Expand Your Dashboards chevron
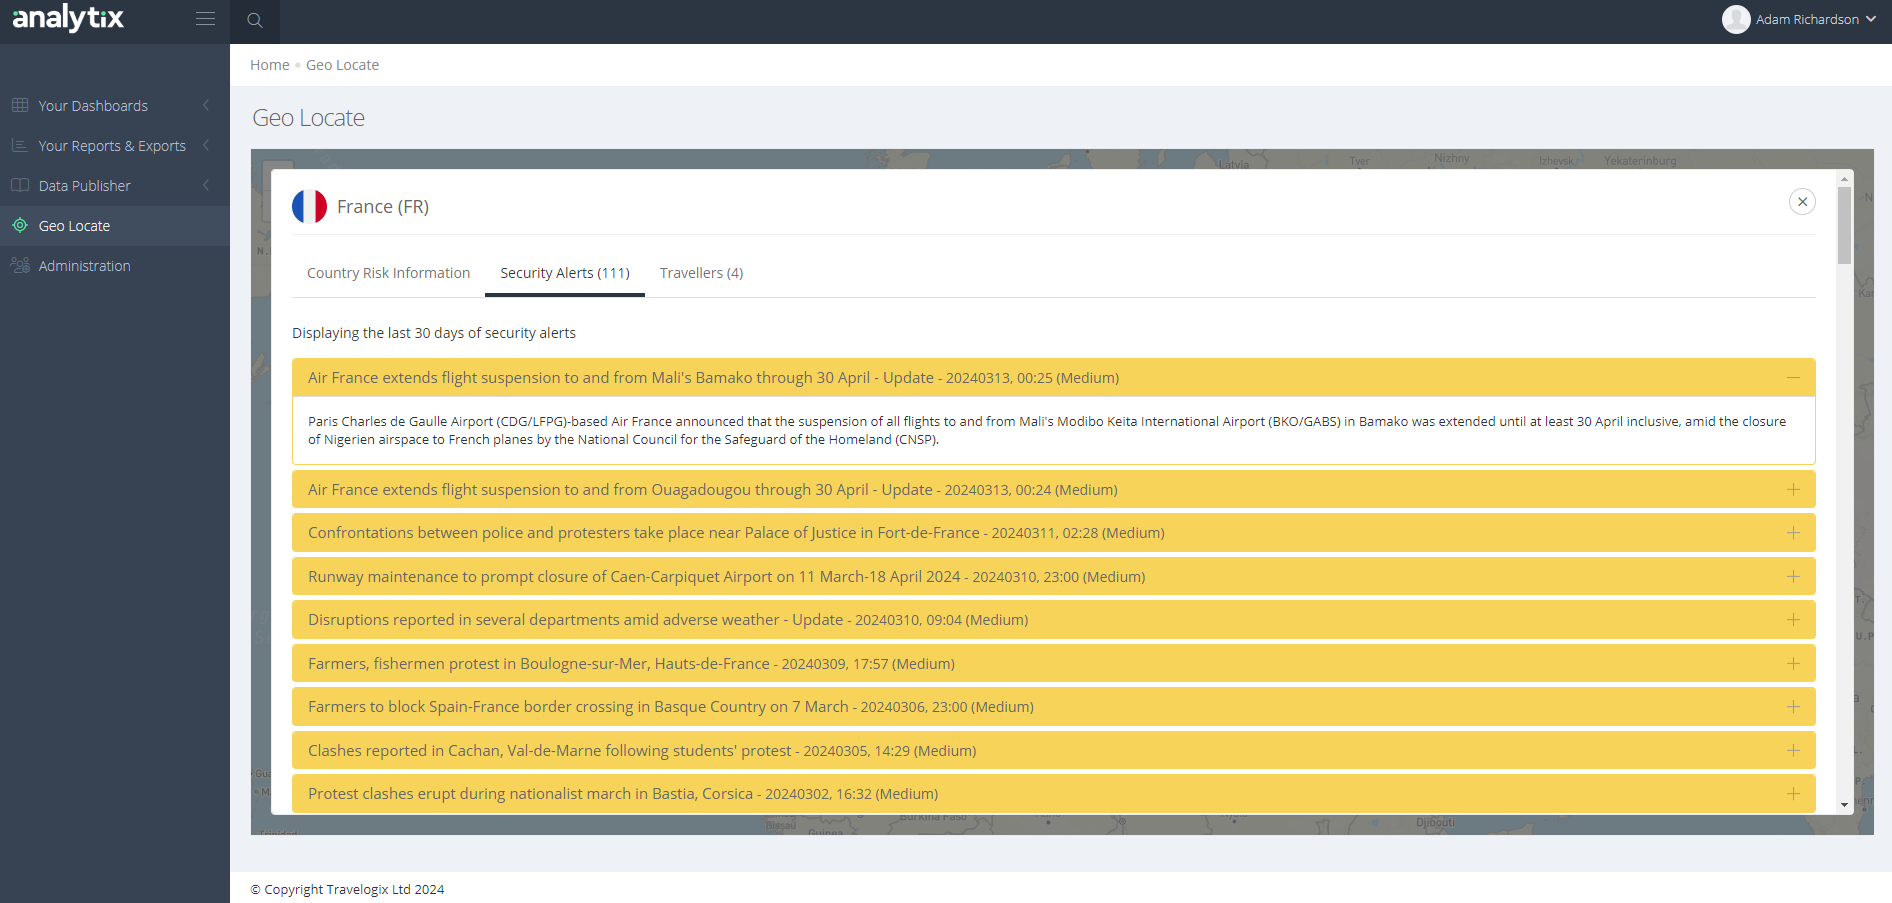Image resolution: width=1892 pixels, height=903 pixels. tap(206, 105)
